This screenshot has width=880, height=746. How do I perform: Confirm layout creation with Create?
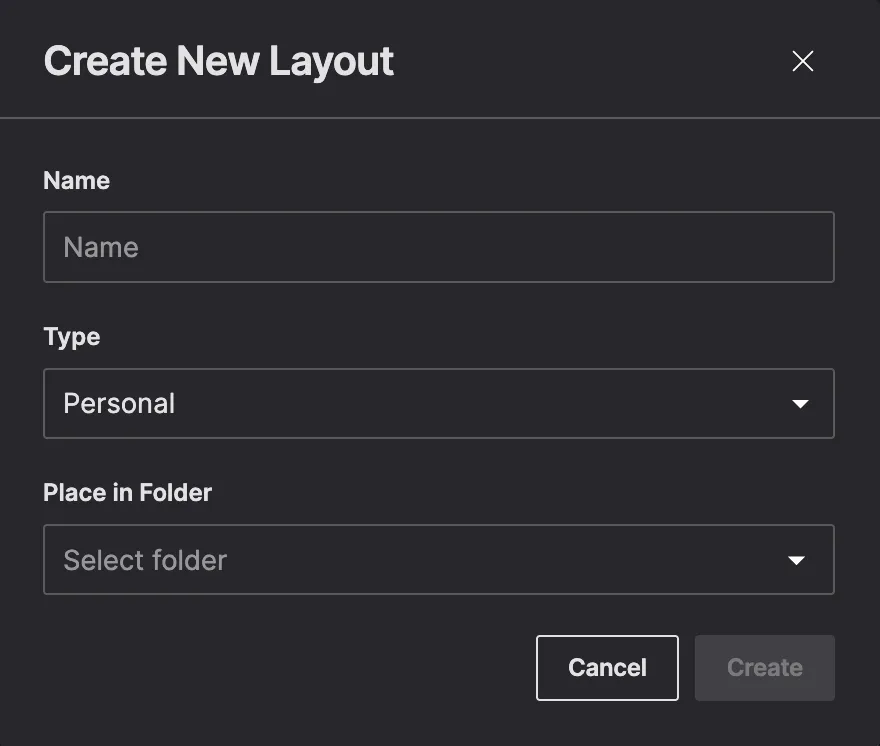764,668
